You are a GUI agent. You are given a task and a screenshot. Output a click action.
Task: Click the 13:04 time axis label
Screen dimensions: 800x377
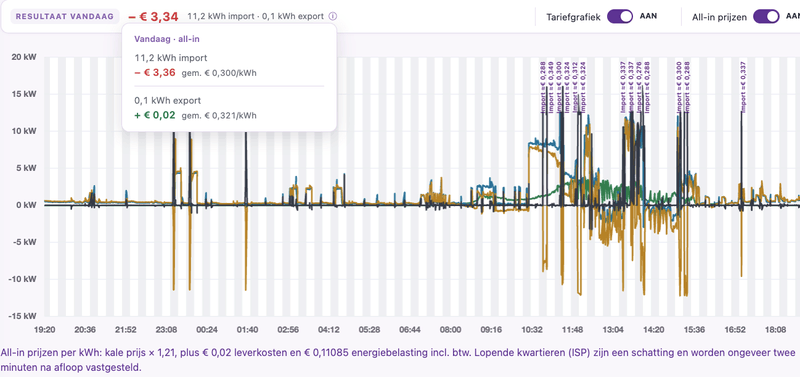click(613, 330)
